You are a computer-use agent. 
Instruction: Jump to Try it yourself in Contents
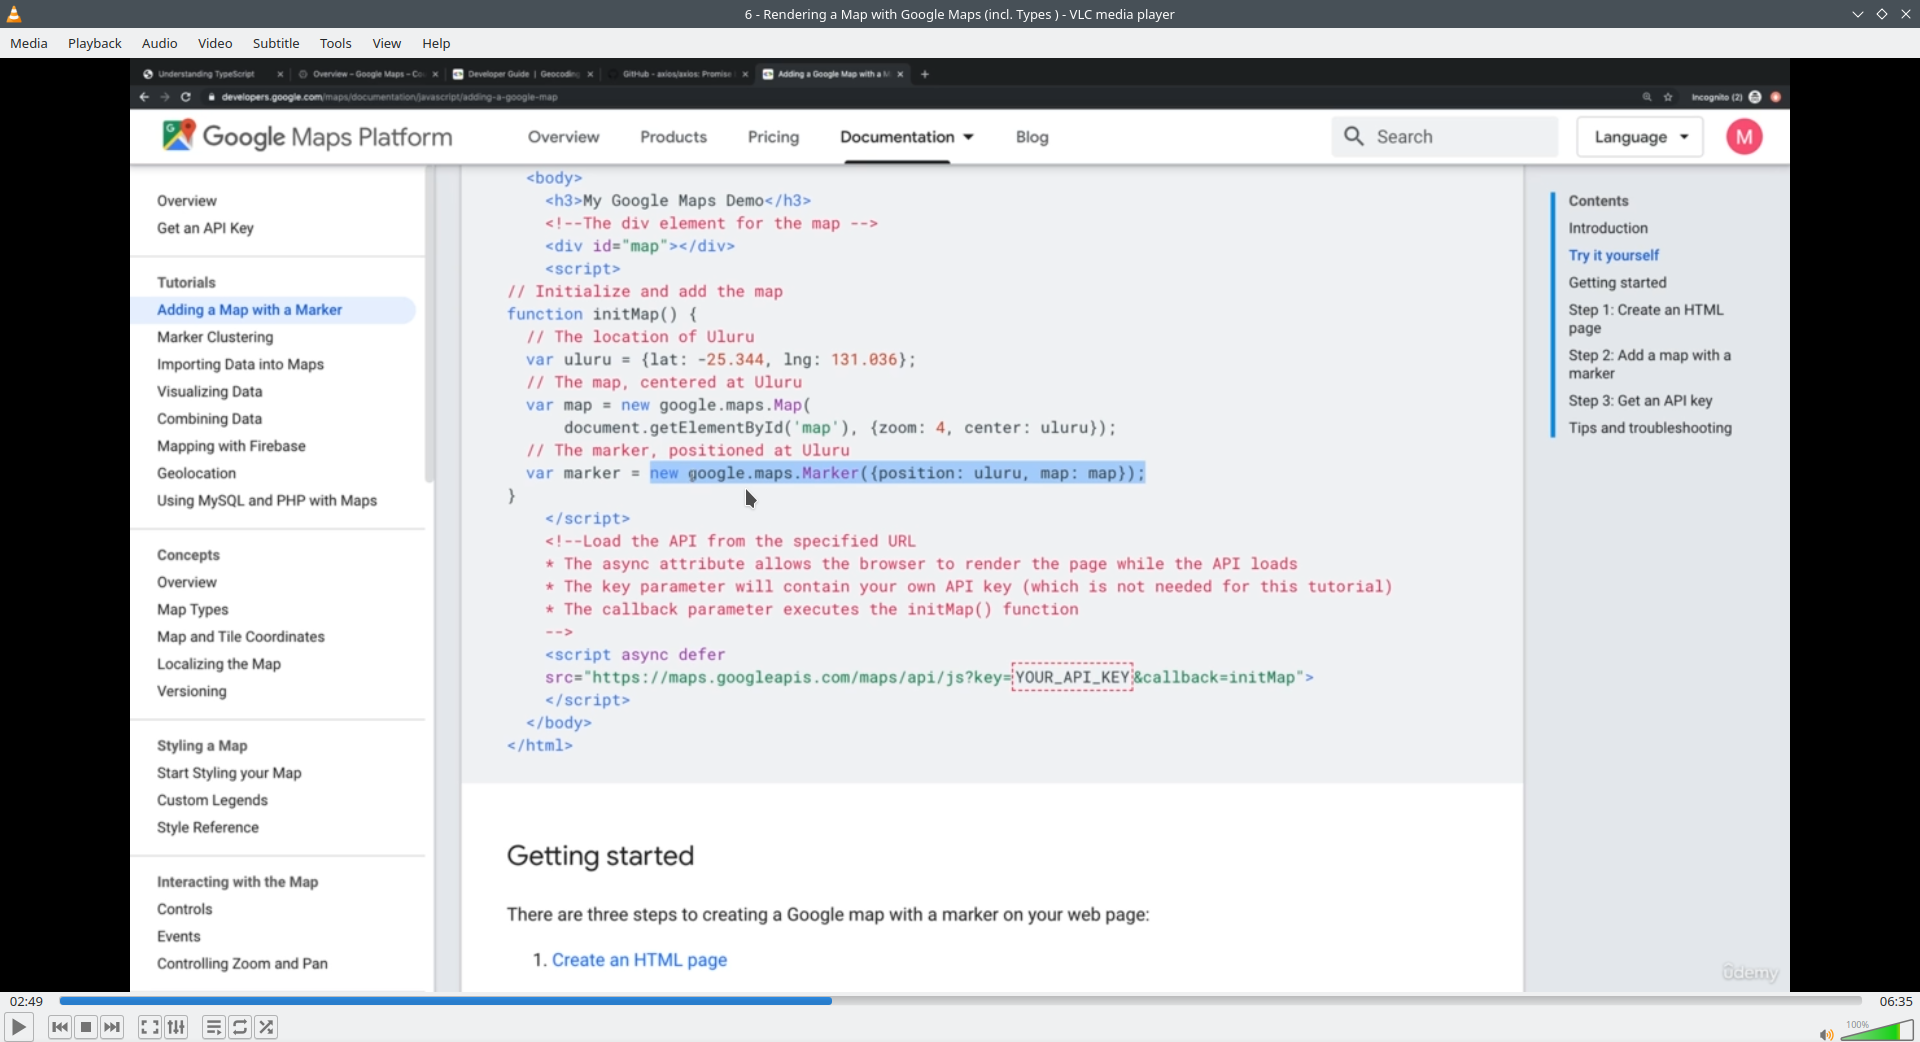(x=1613, y=255)
